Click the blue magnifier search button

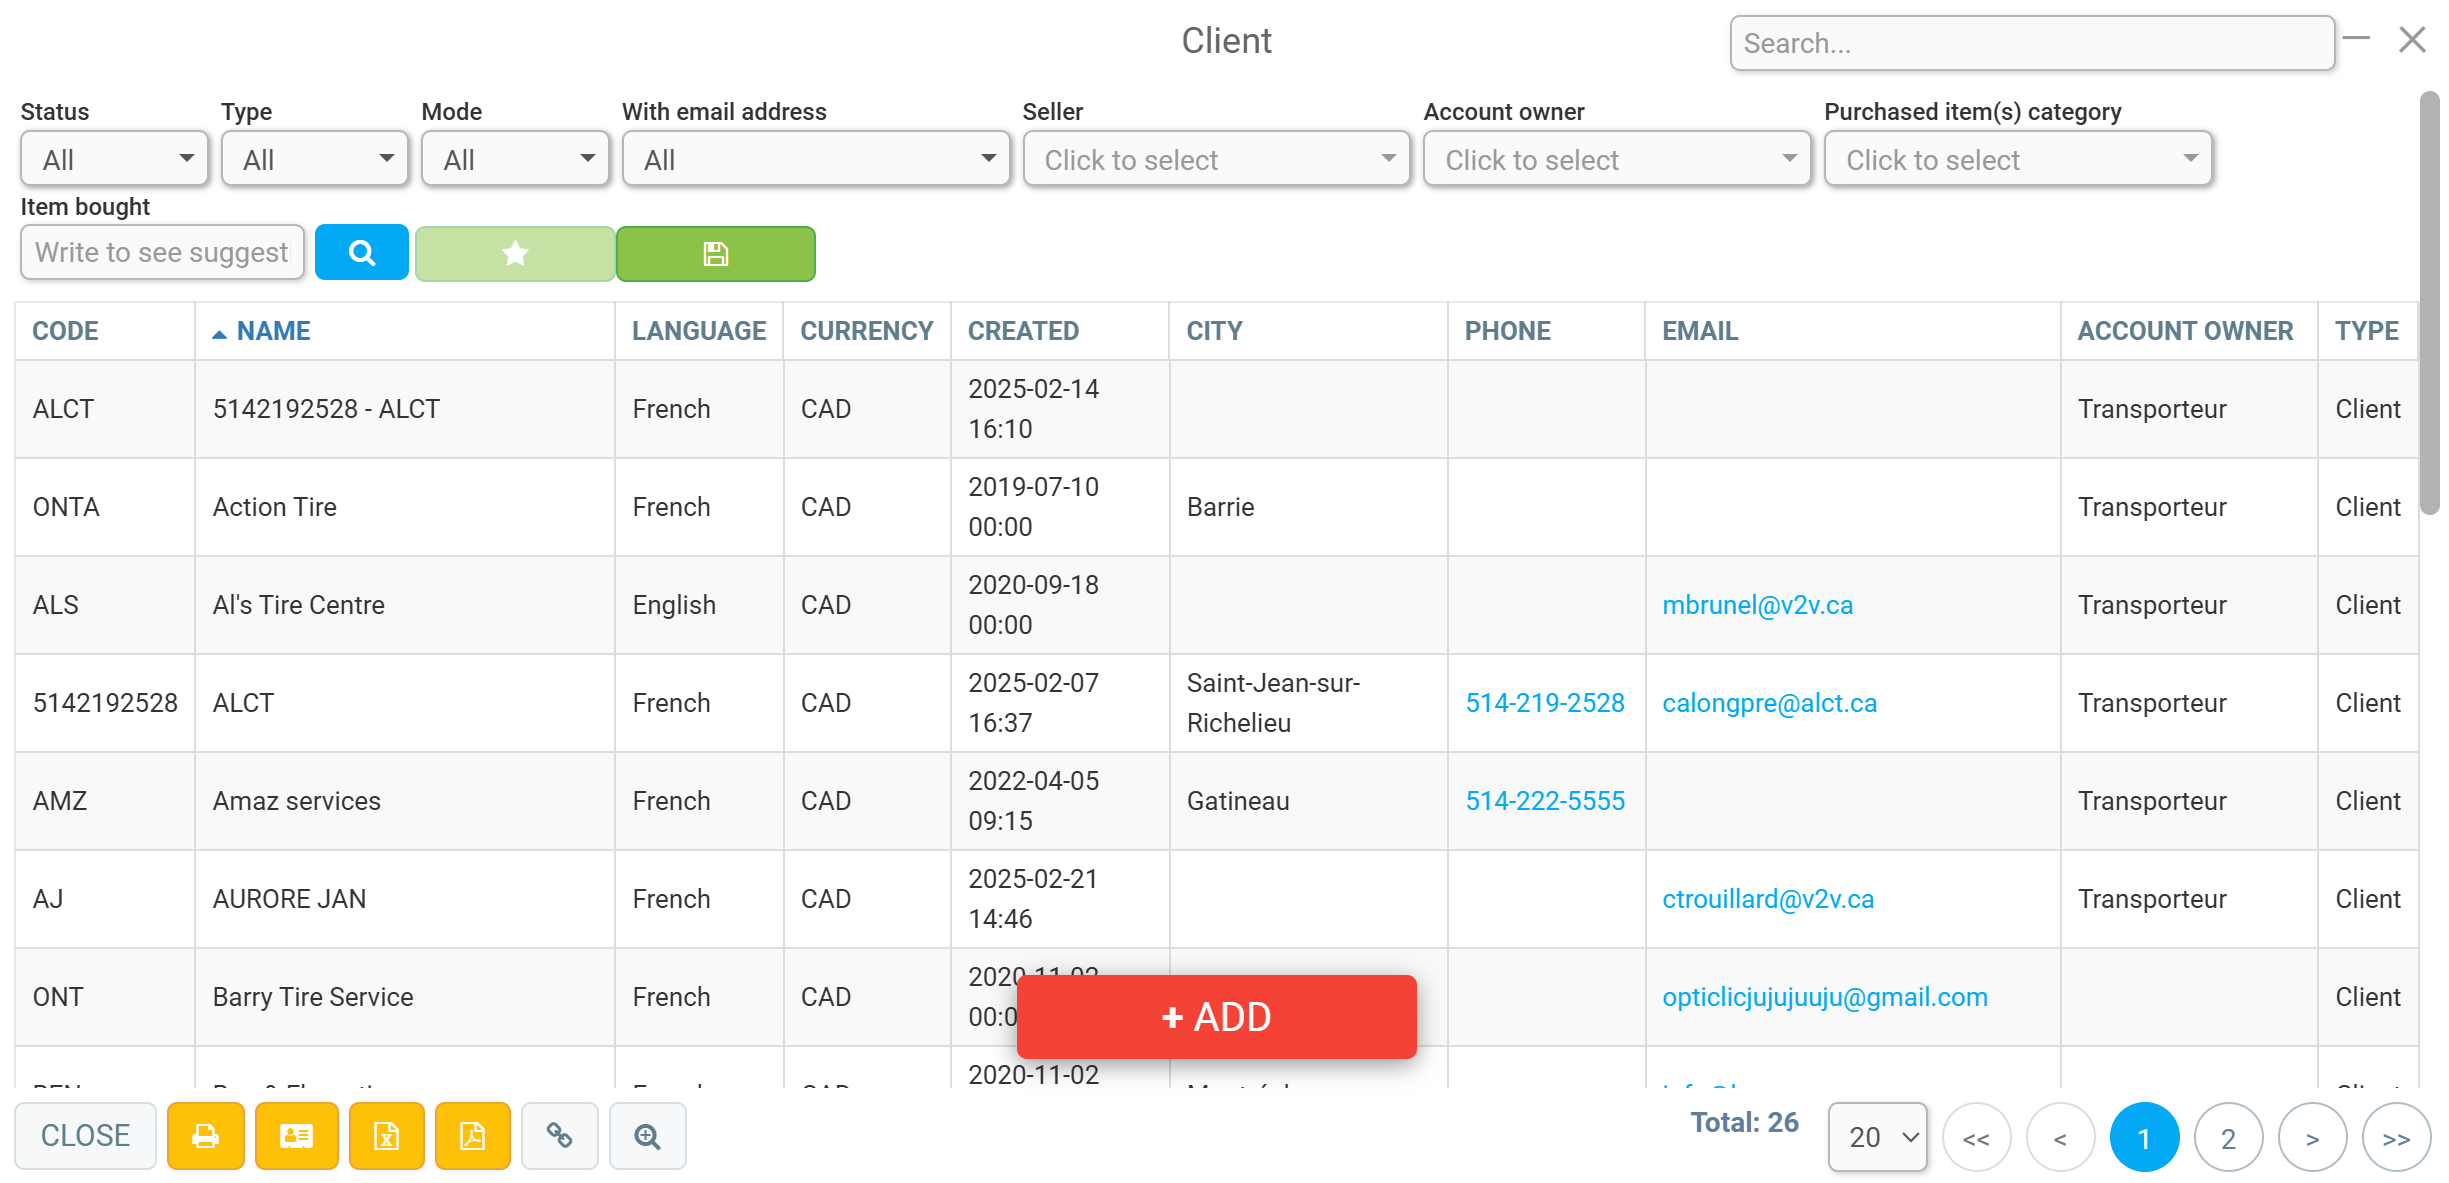361,253
